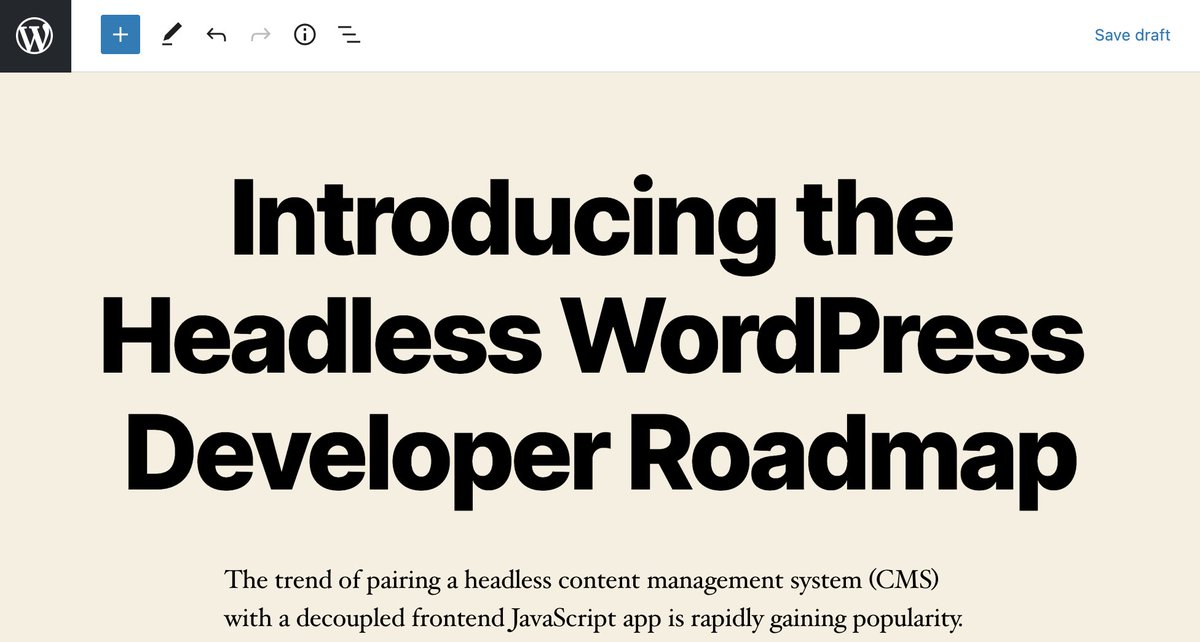Click the redo arrow icon
This screenshot has height=642, width=1200.
[x=260, y=35]
